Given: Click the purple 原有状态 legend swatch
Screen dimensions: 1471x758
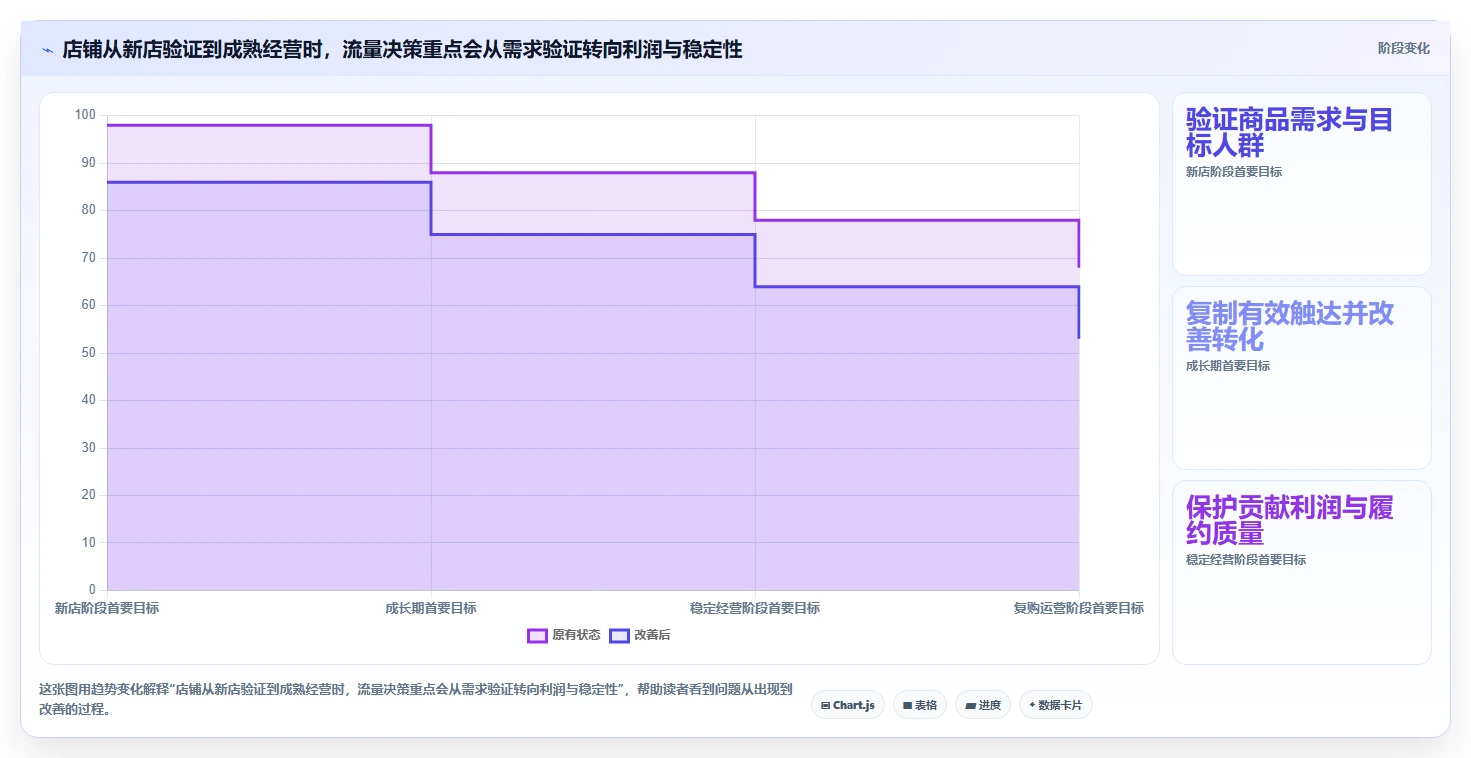Looking at the screenshot, I should (x=537, y=635).
